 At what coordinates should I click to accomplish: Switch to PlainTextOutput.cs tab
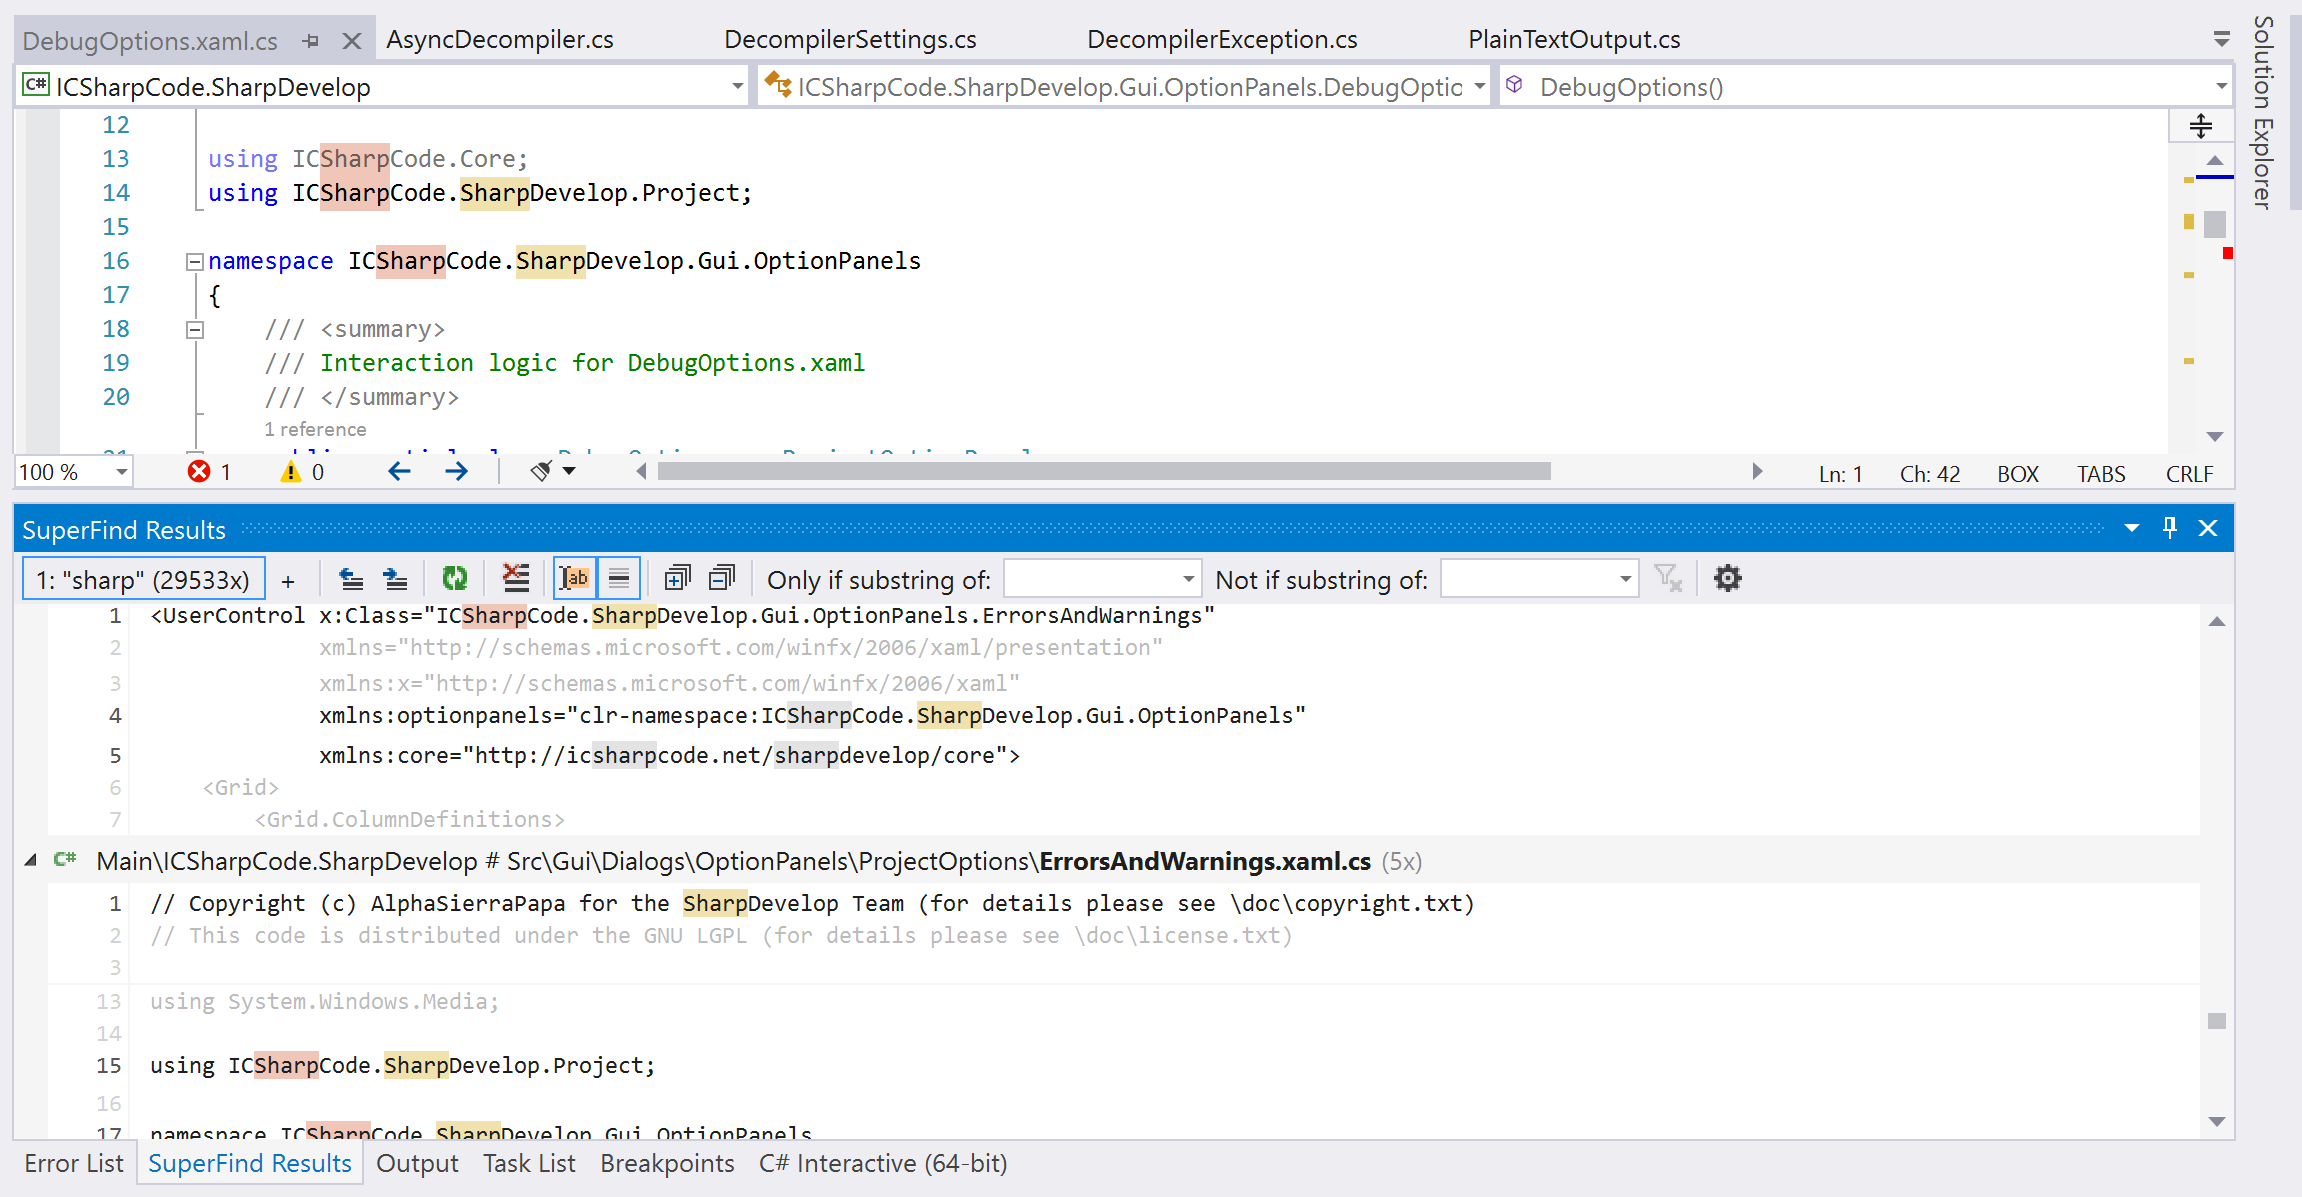pos(1574,39)
